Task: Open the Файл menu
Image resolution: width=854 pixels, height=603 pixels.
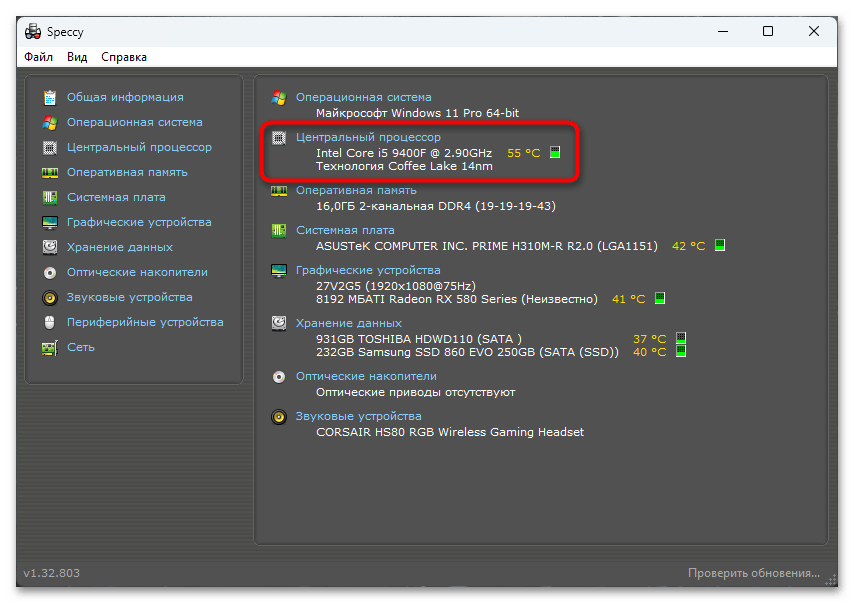Action: coord(39,57)
